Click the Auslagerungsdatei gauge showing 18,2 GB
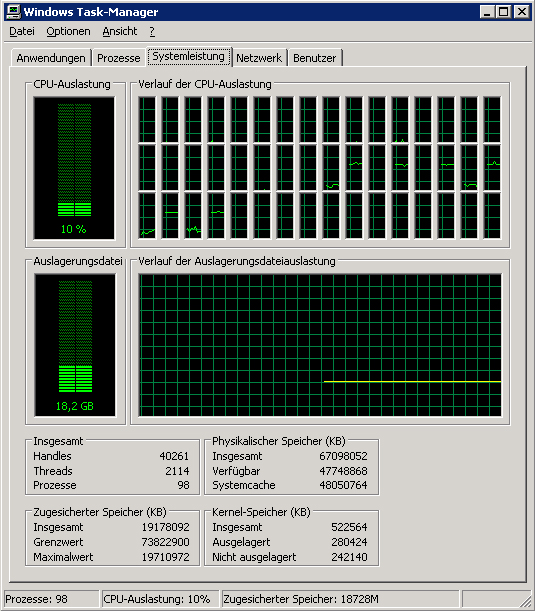The width and height of the screenshot is (535, 611). coord(75,345)
